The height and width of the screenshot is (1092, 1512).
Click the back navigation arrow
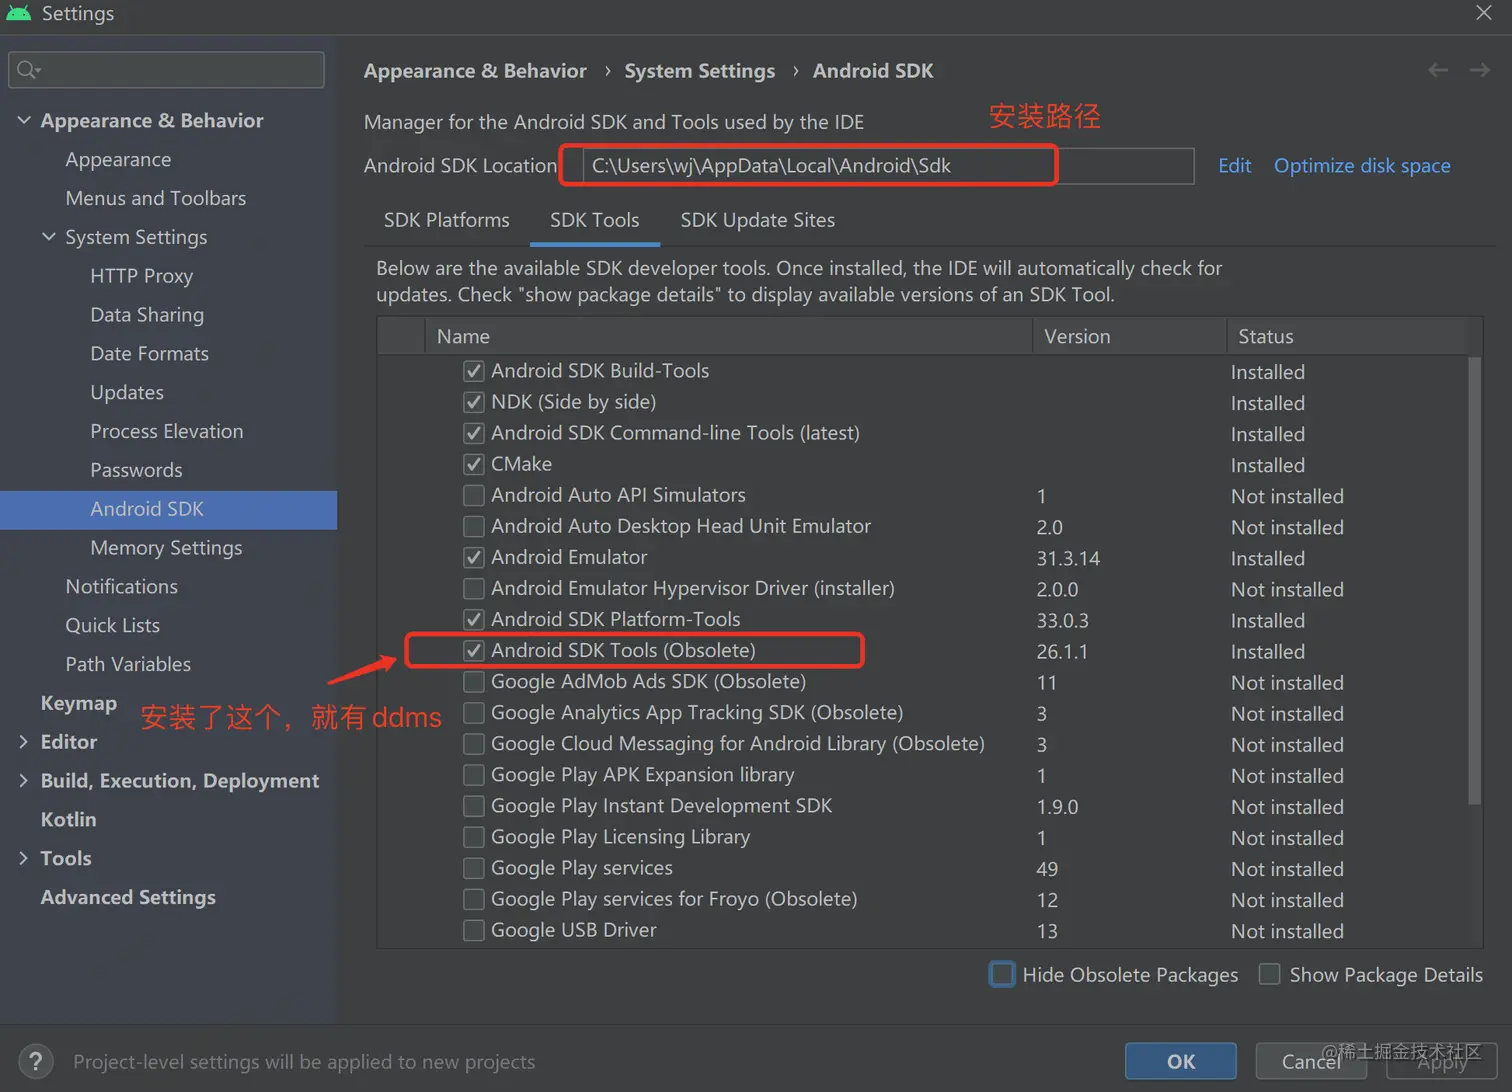1438,70
